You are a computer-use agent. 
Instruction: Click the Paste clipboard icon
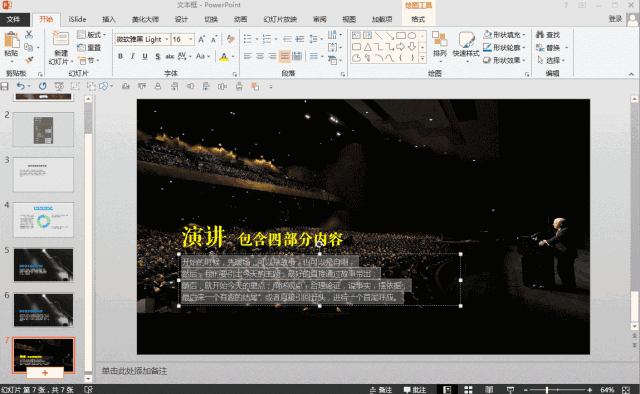tap(11, 41)
